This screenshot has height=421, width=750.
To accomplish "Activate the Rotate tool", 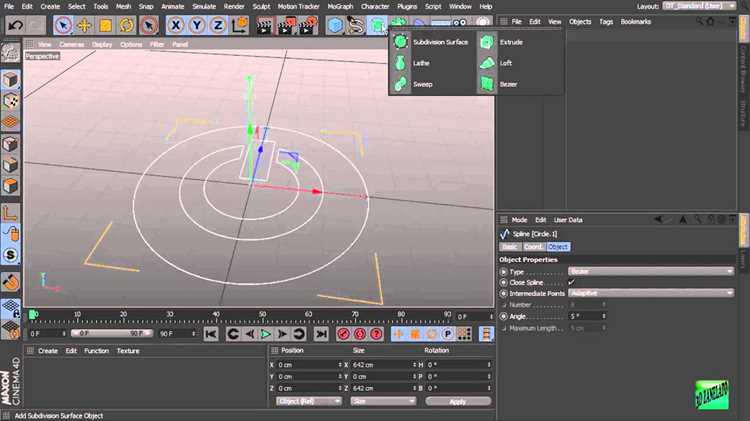I will [126, 25].
